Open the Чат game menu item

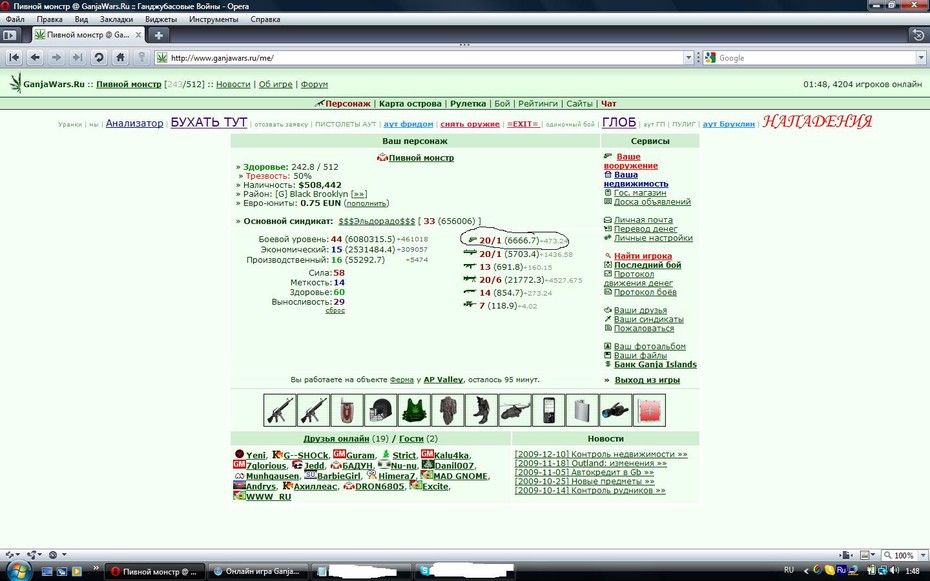pyautogui.click(x=609, y=104)
